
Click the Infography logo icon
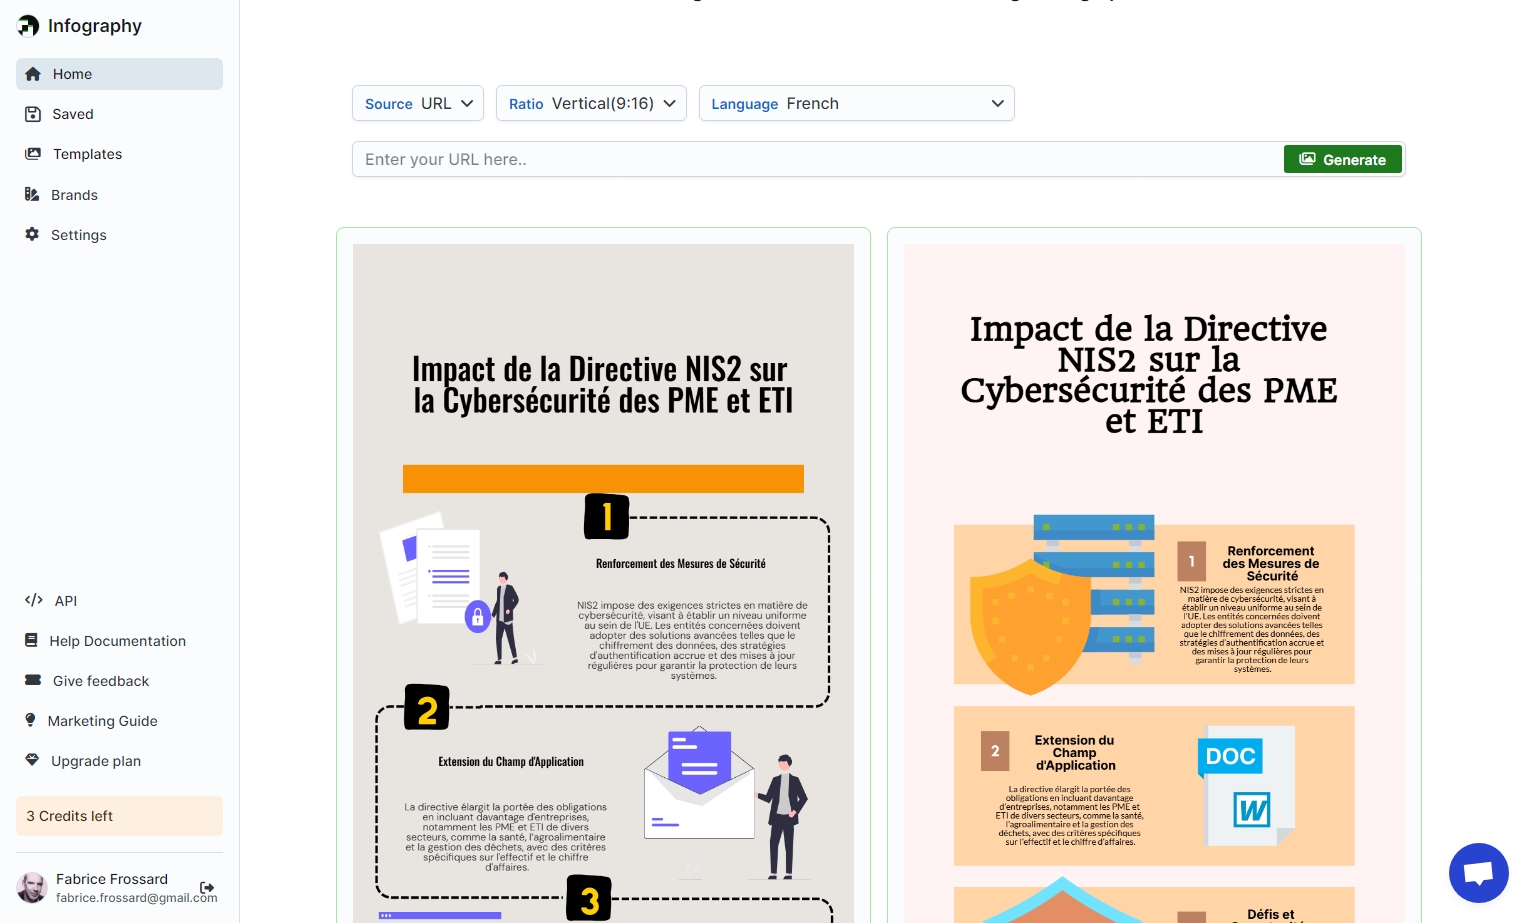coord(28,25)
